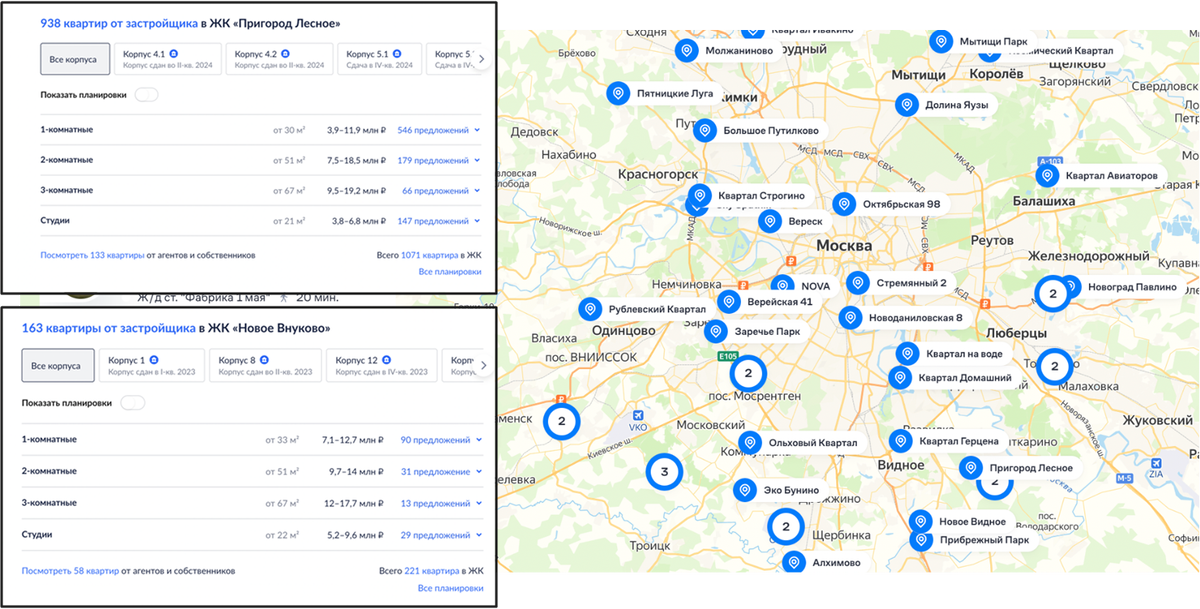1200x609 pixels.
Task: Open the Верейская 41 map pin
Action: coord(730,301)
